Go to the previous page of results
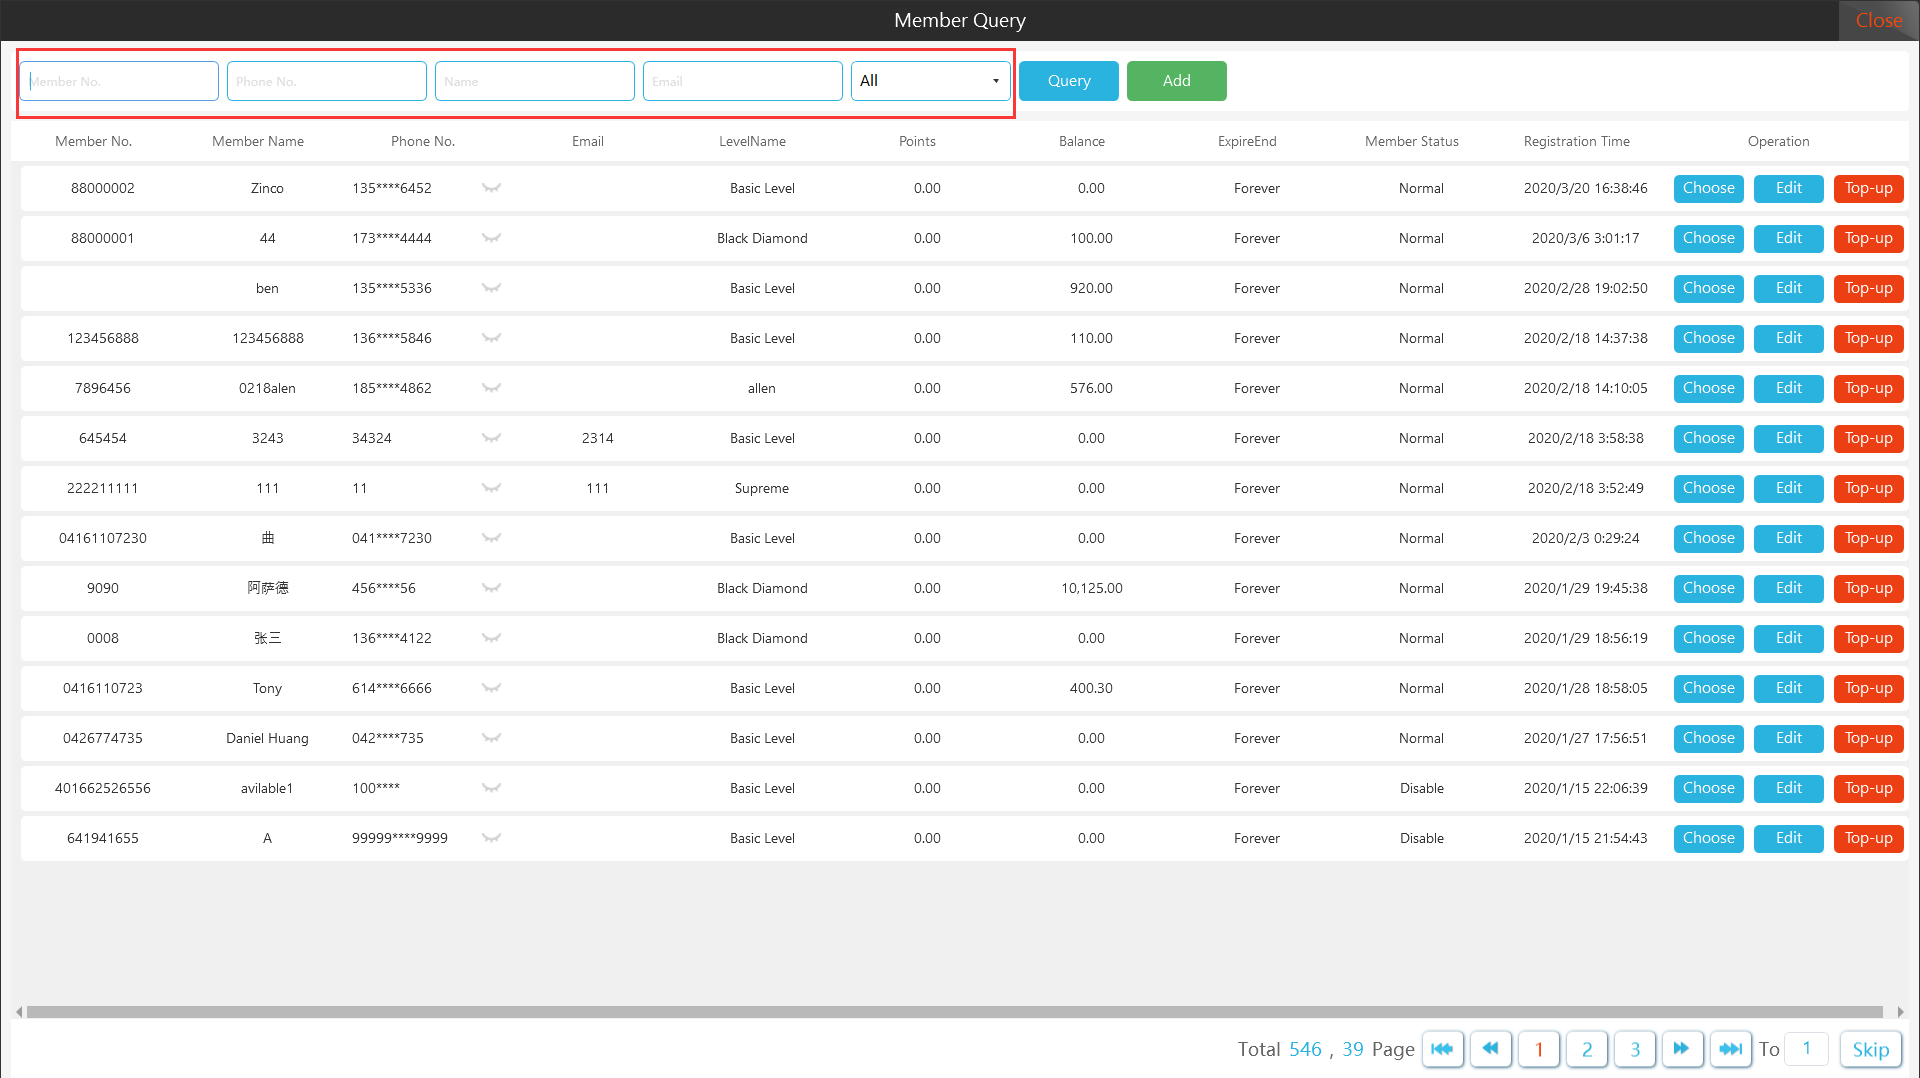This screenshot has height=1078, width=1920. coord(1490,1049)
